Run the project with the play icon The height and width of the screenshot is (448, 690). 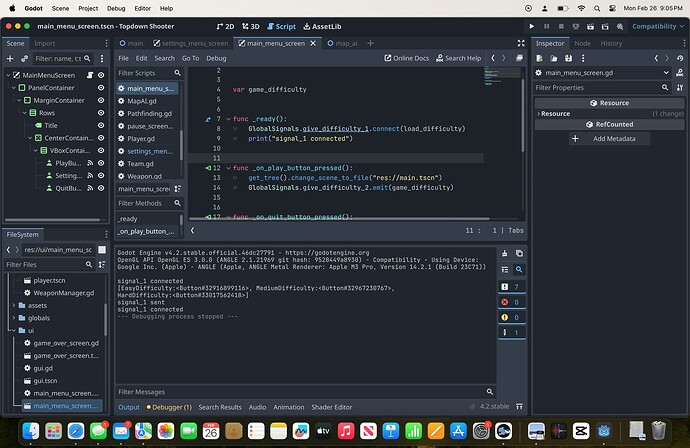532,26
